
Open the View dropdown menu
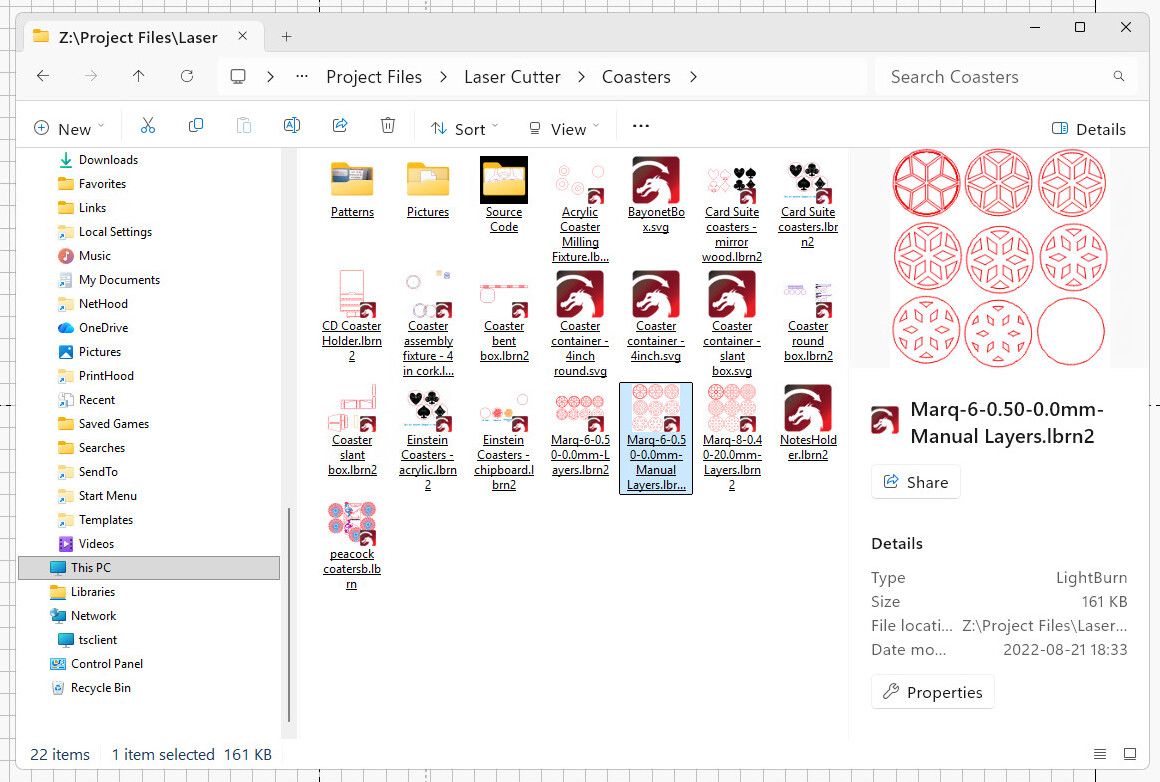564,129
